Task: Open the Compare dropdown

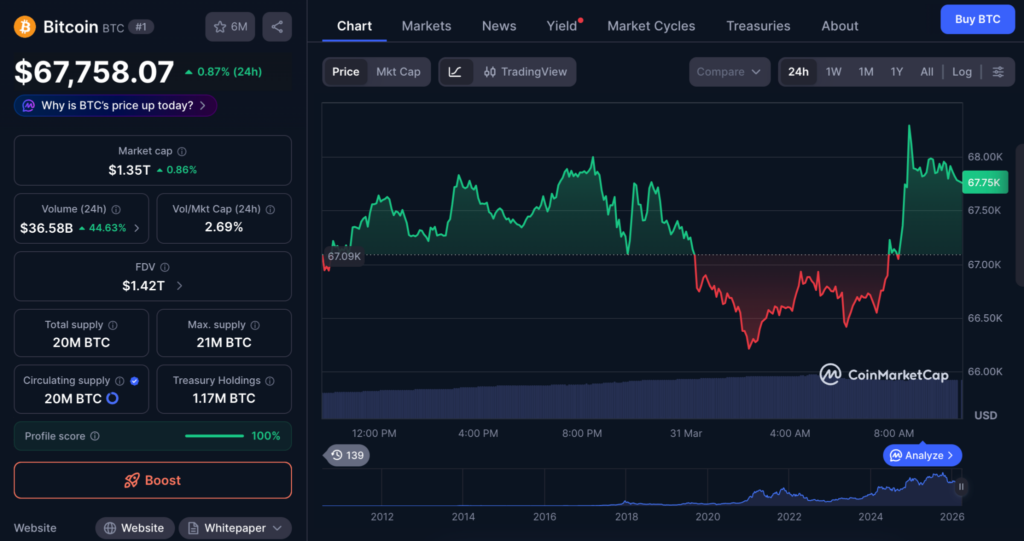Action: pyautogui.click(x=729, y=72)
